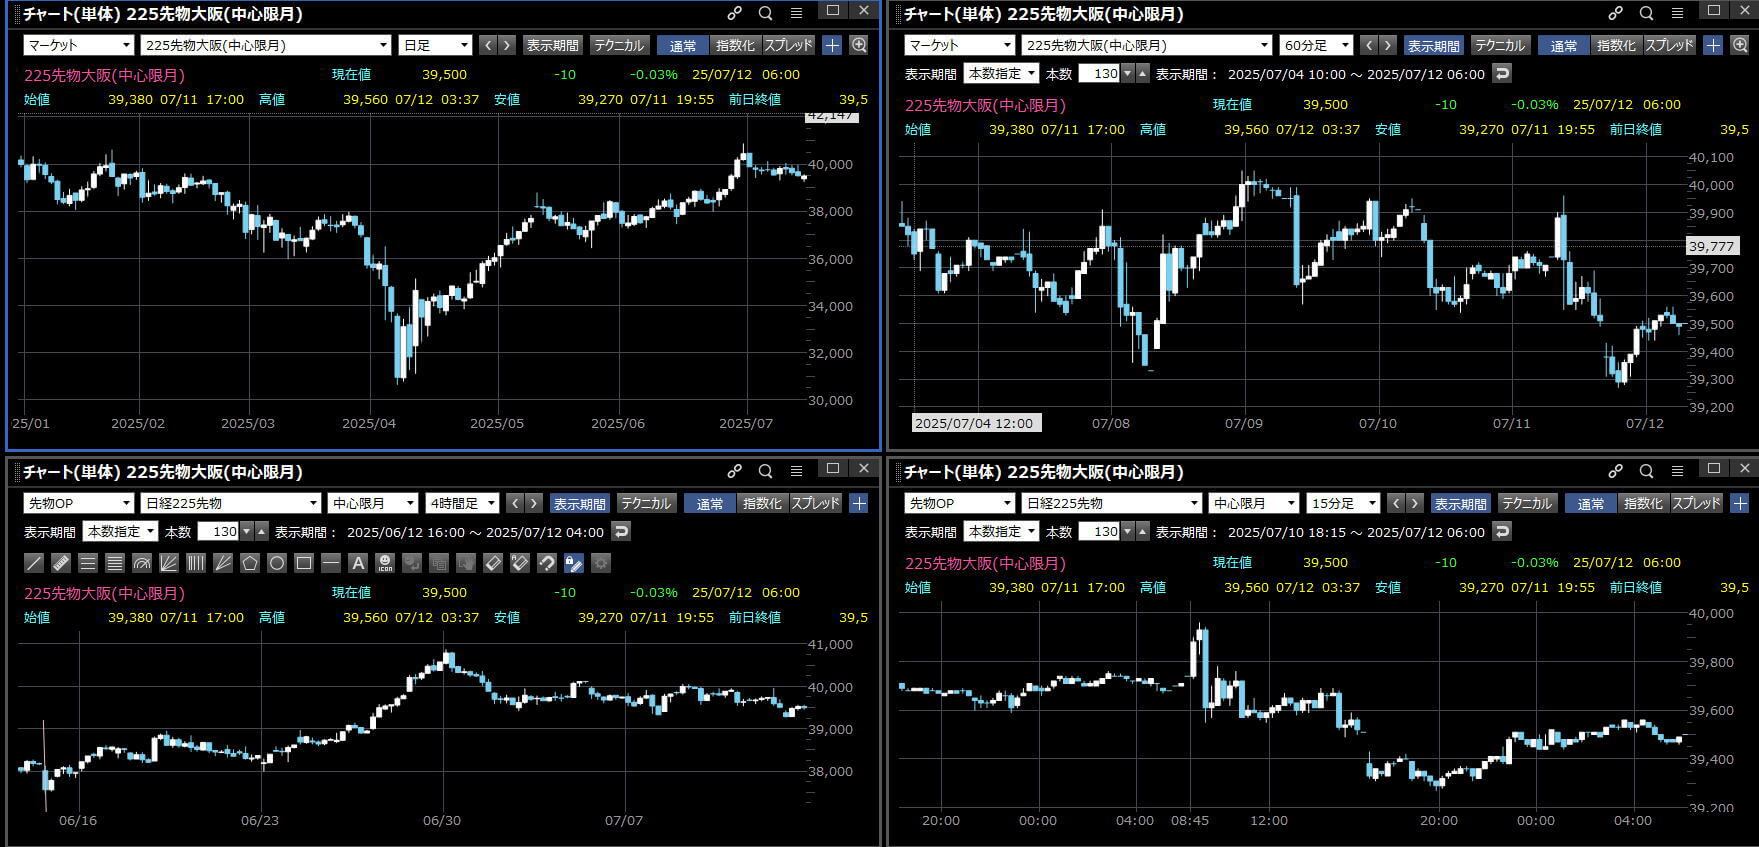Select the circle drawing tool
Screen dimensions: 1759x847
(277, 563)
